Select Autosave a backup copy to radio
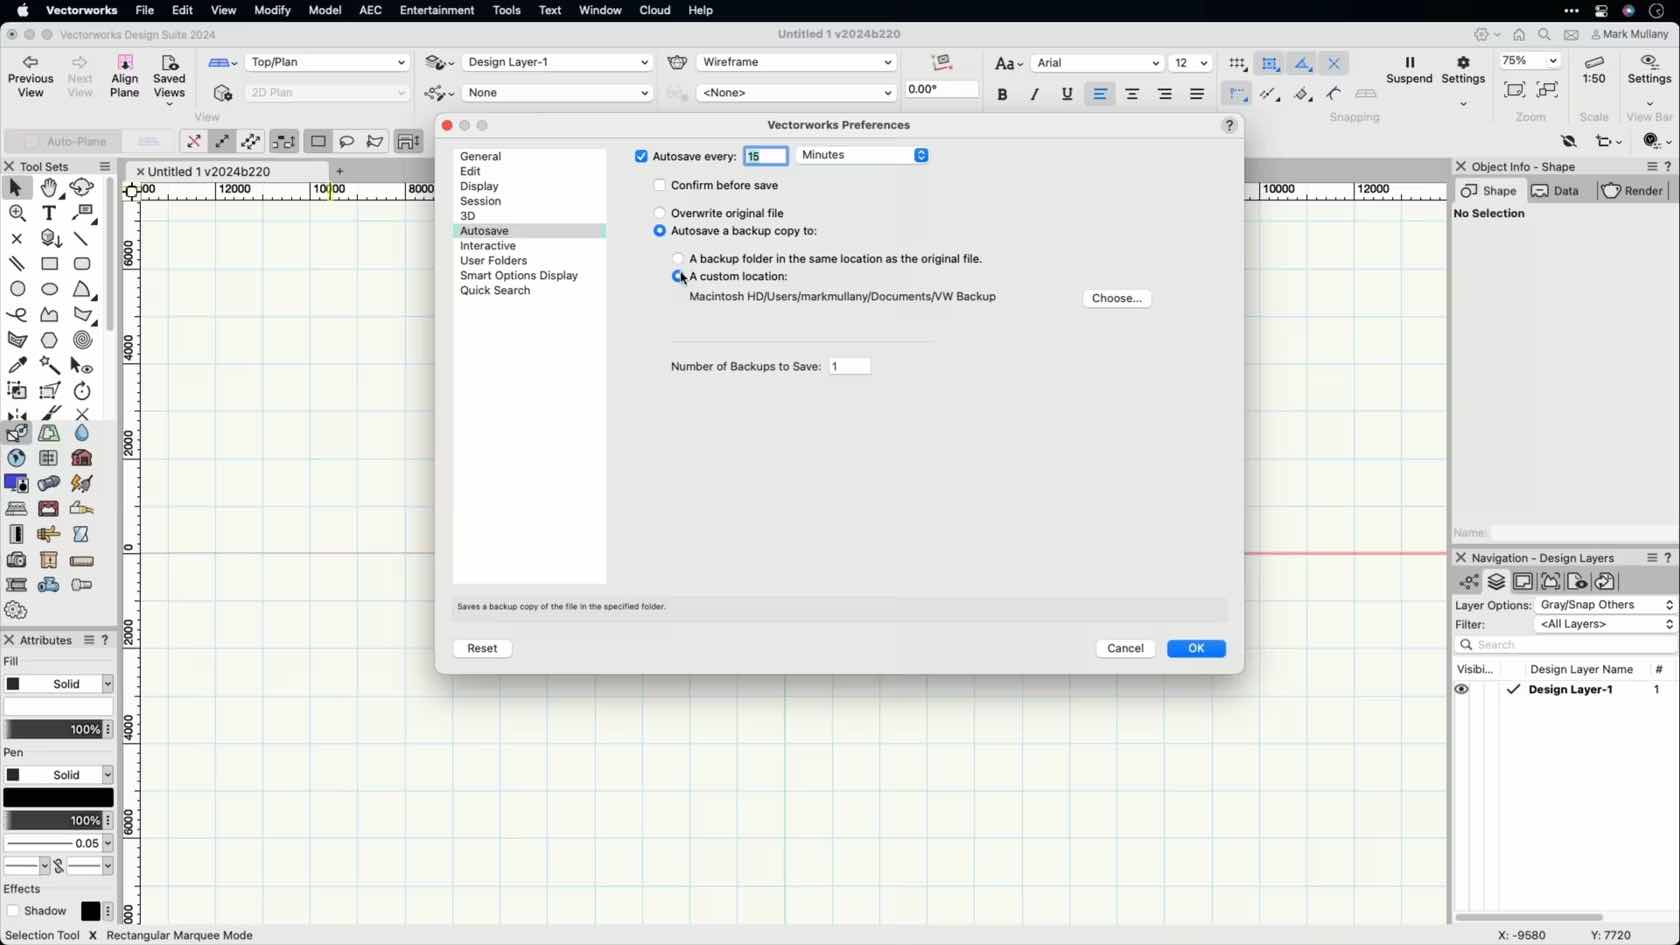The image size is (1680, 945). pos(659,231)
